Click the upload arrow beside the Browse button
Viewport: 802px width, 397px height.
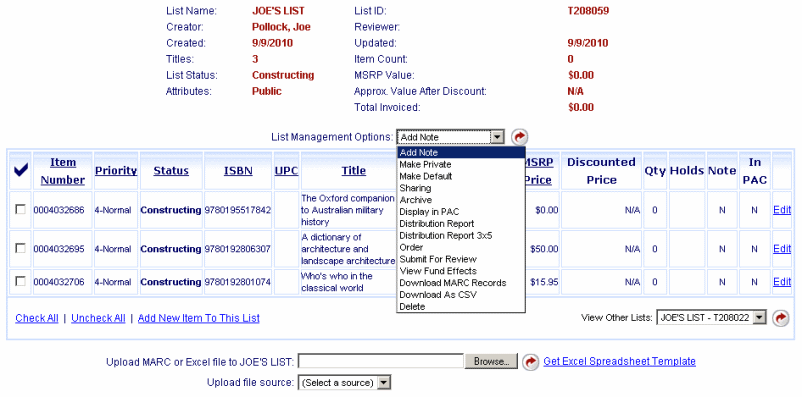tap(531, 362)
